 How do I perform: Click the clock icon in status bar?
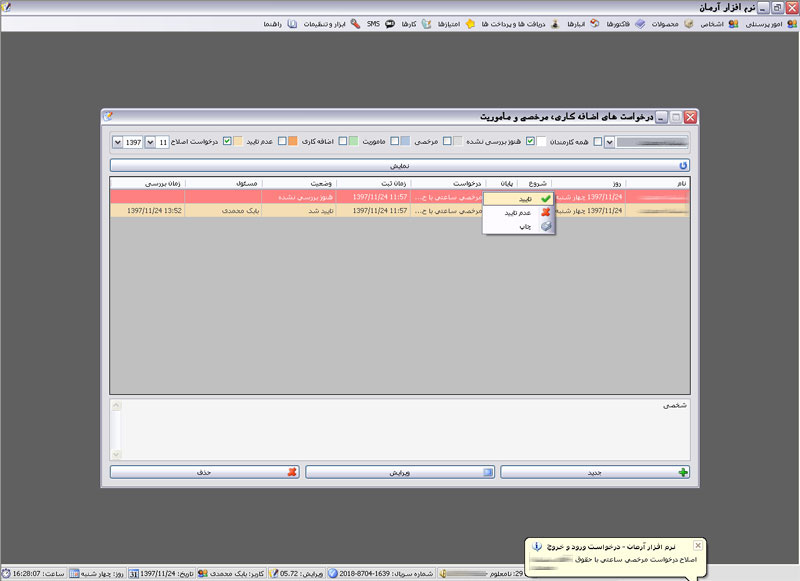tap(6, 574)
